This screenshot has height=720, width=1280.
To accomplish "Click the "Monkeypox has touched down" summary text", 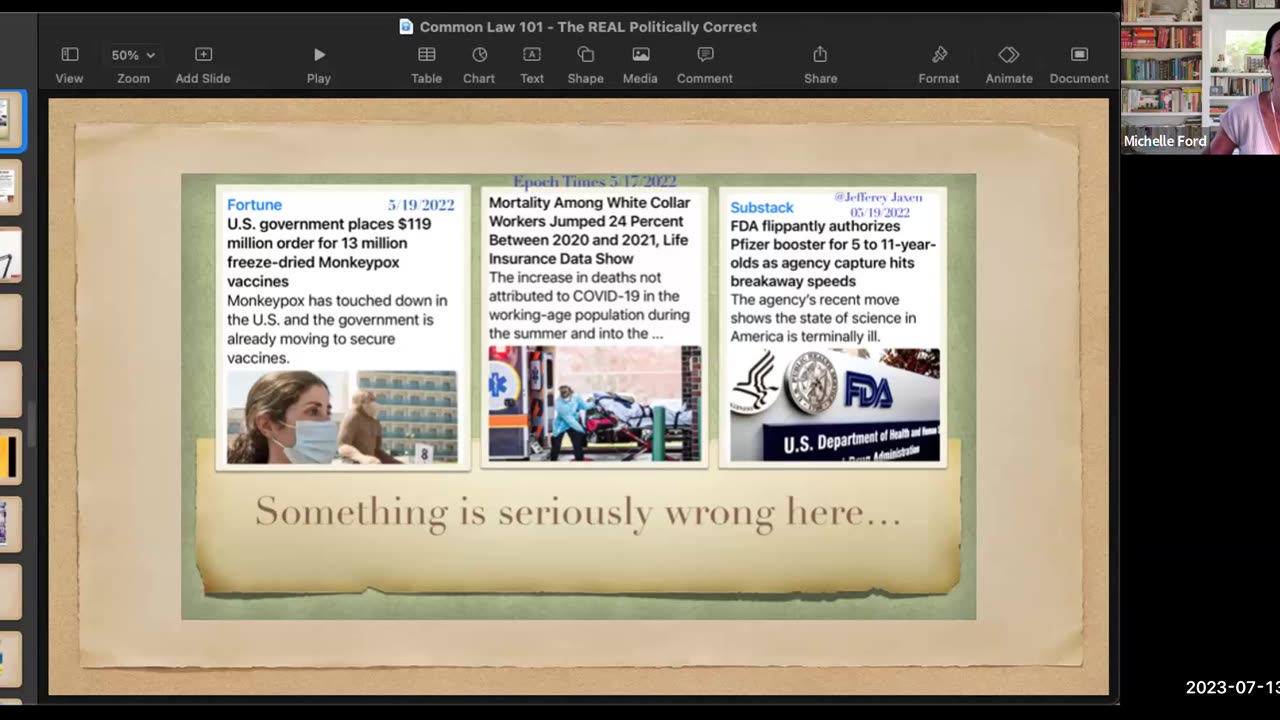I will pyautogui.click(x=337, y=329).
